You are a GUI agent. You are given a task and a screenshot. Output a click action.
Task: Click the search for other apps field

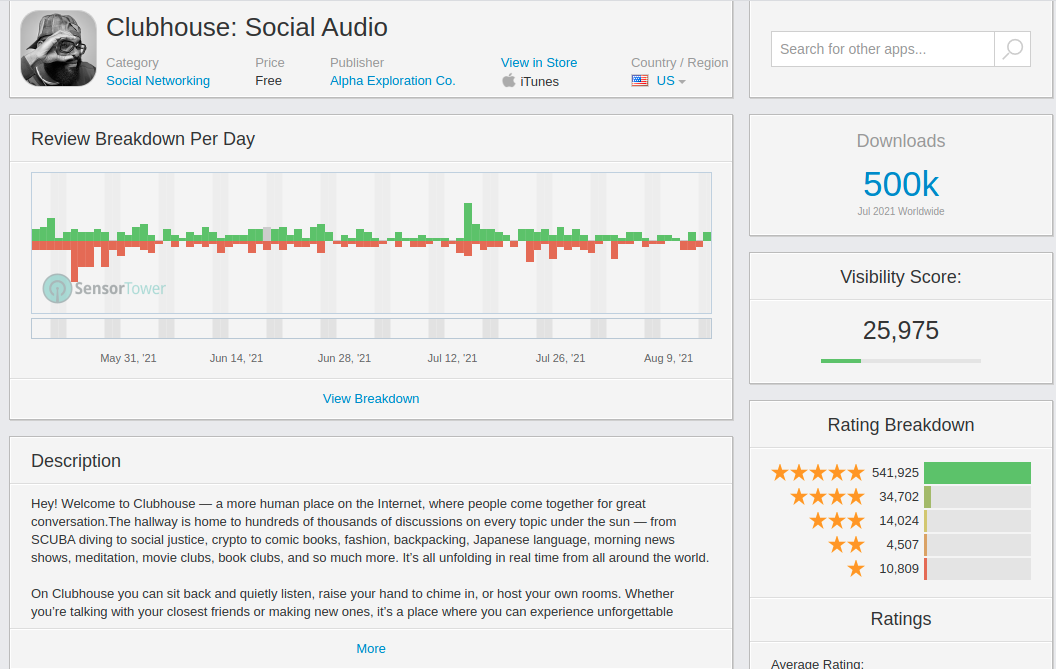tap(882, 48)
